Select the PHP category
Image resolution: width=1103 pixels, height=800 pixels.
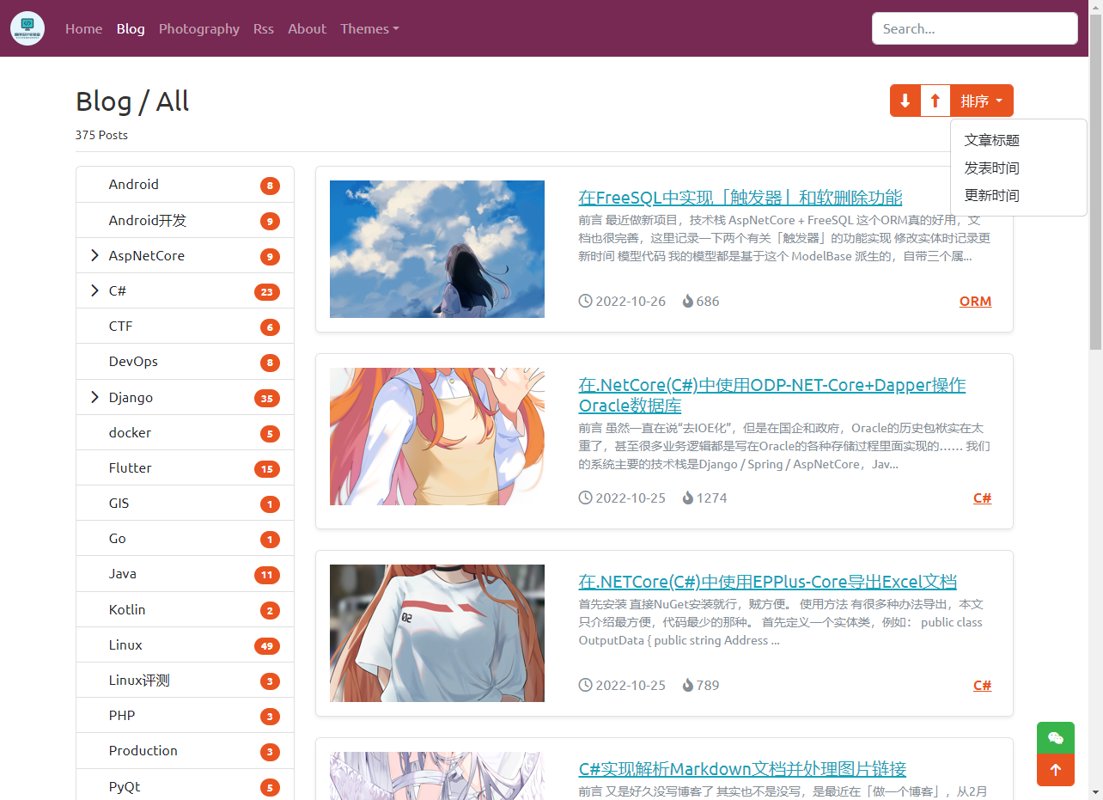(185, 716)
